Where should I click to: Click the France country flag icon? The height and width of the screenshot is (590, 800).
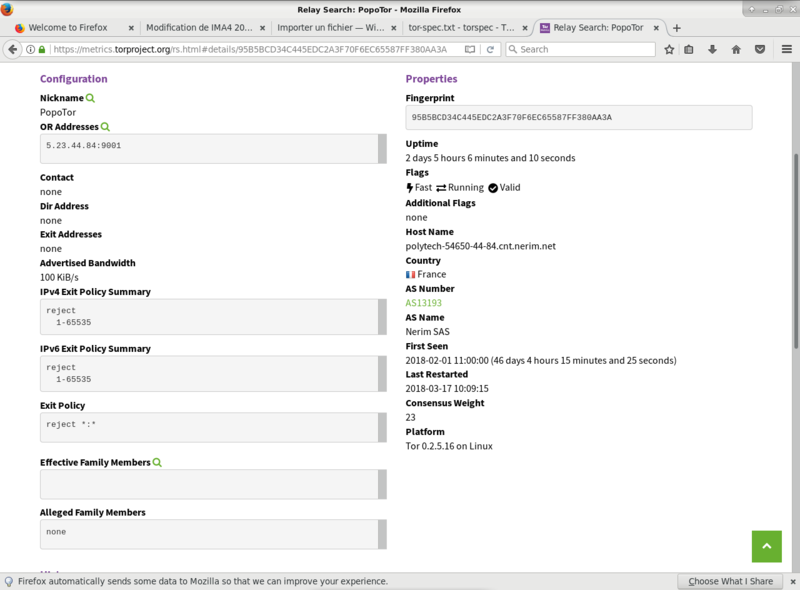[x=409, y=274]
